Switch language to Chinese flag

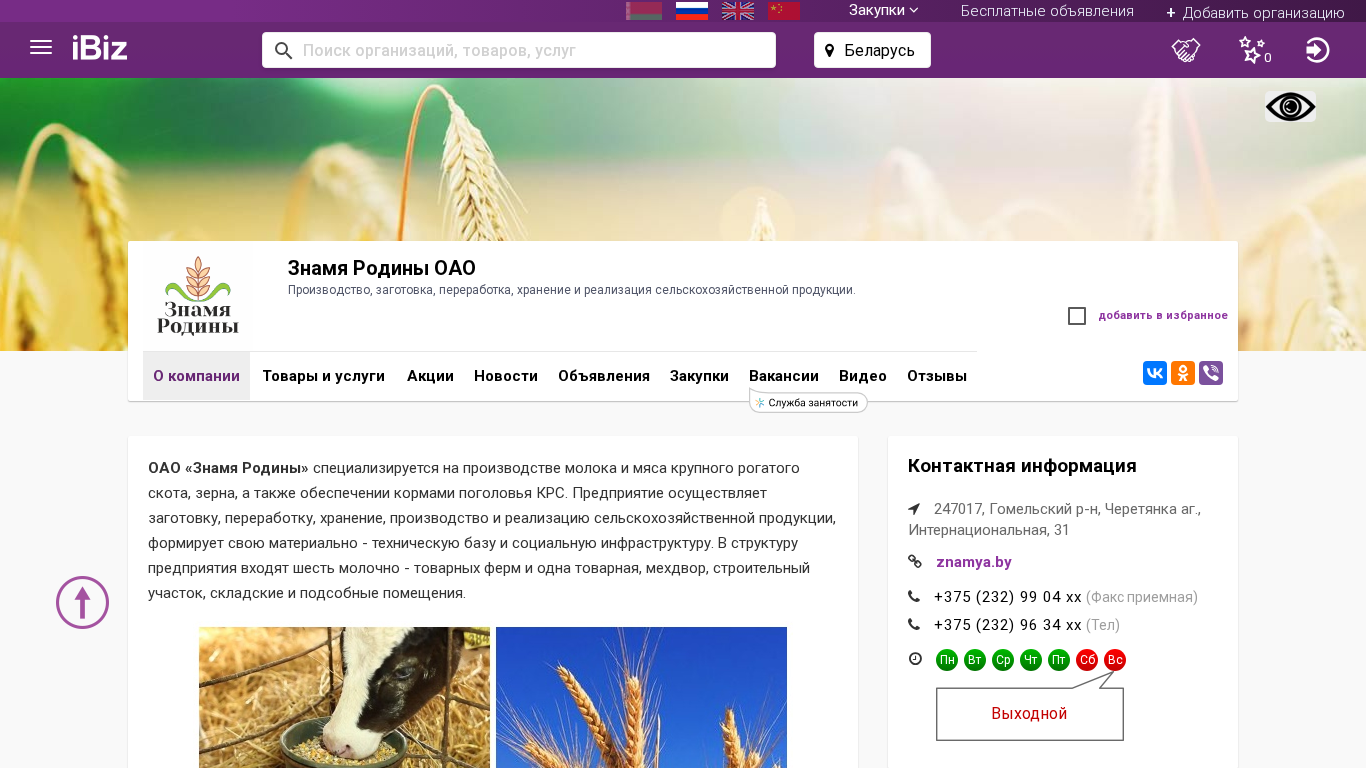[784, 11]
